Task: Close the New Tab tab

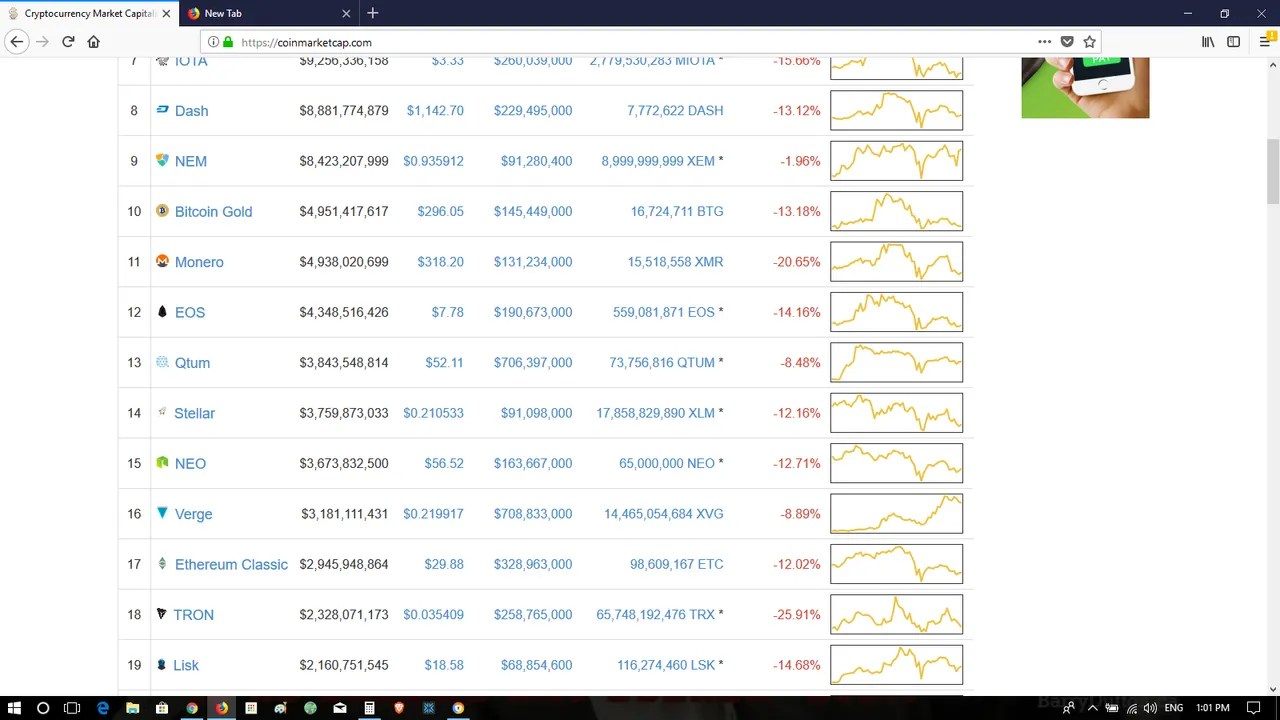Action: coord(346,13)
